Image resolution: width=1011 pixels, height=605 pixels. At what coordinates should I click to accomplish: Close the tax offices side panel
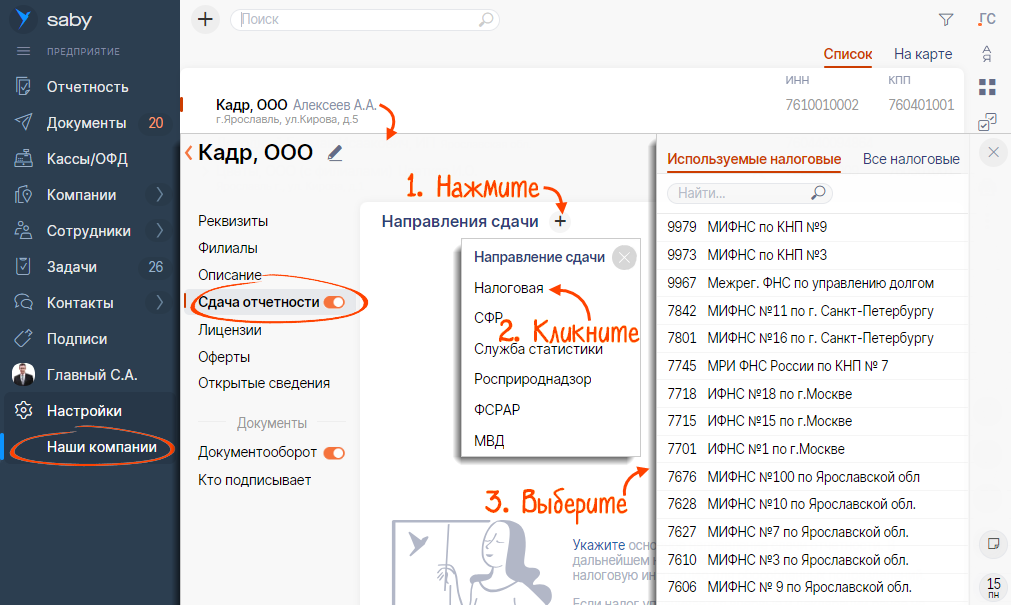pyautogui.click(x=994, y=152)
